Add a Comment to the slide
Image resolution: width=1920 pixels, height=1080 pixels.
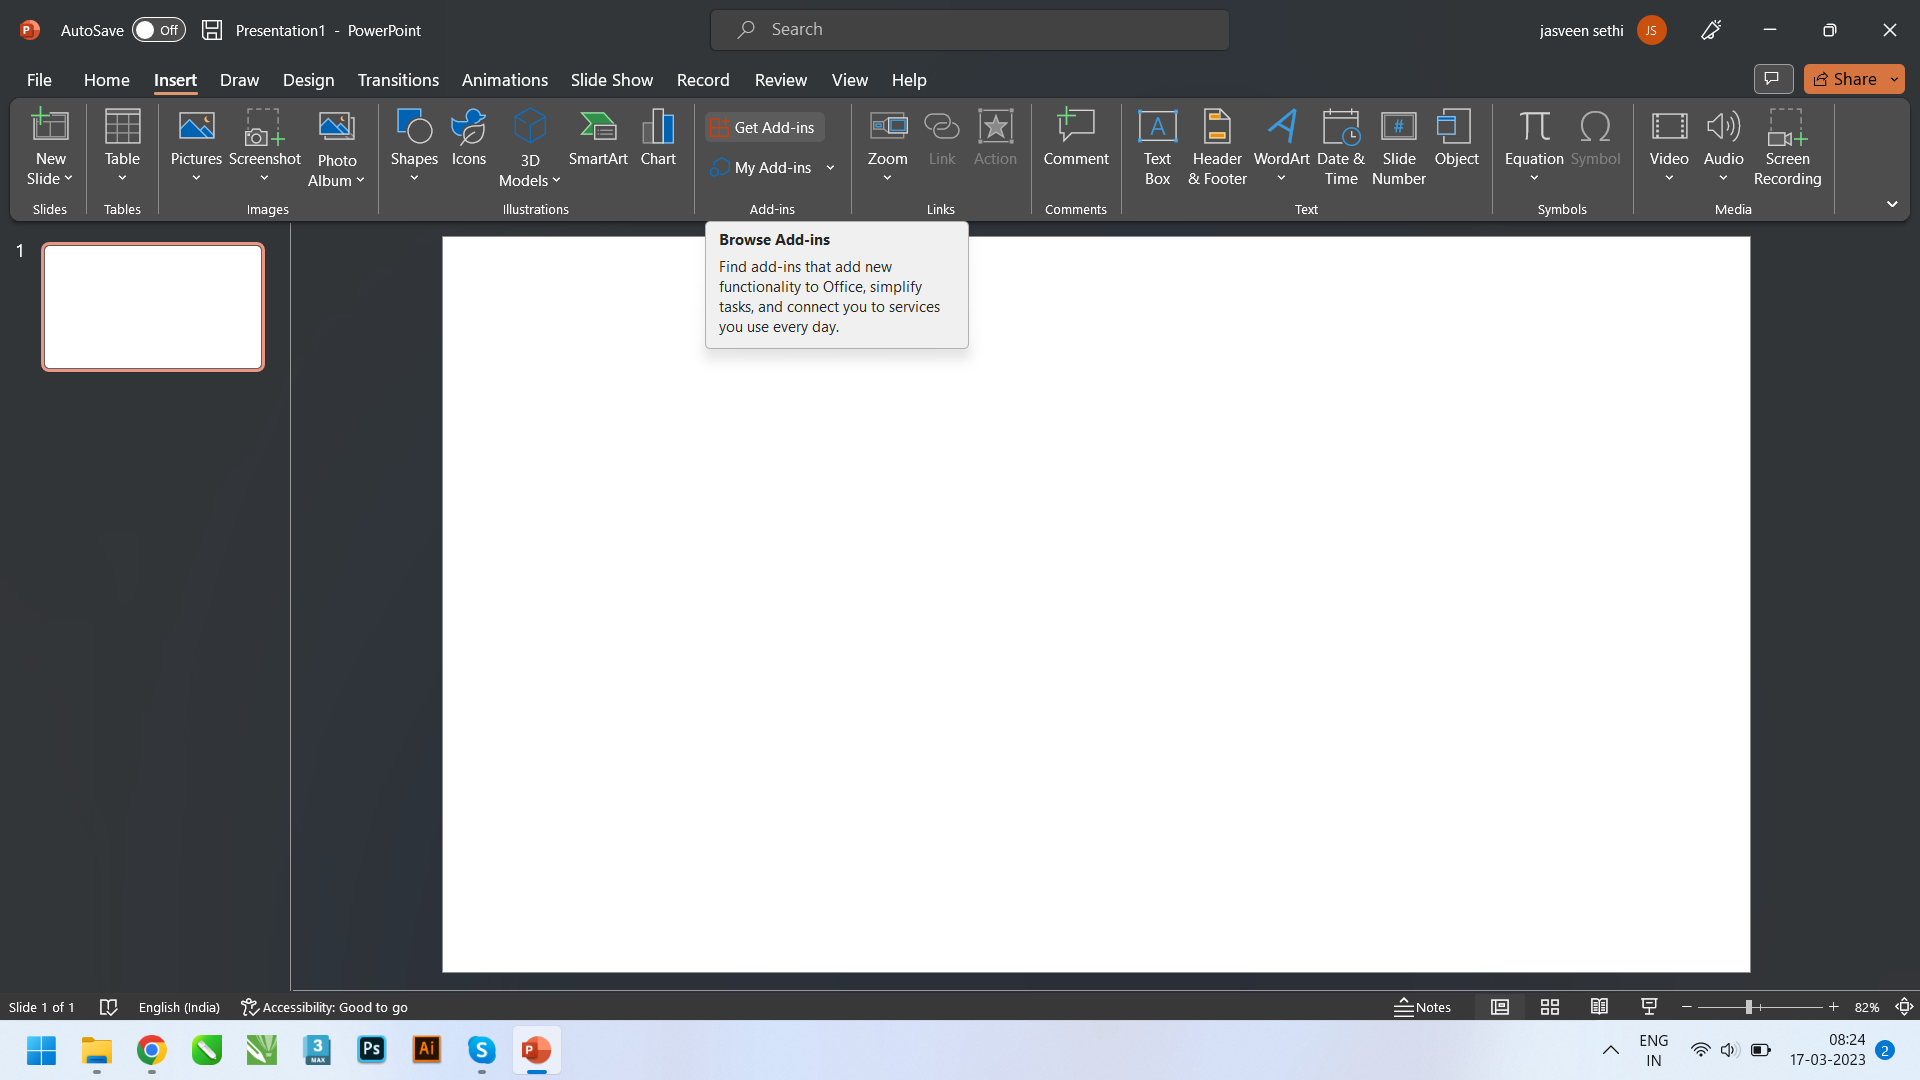click(1076, 138)
